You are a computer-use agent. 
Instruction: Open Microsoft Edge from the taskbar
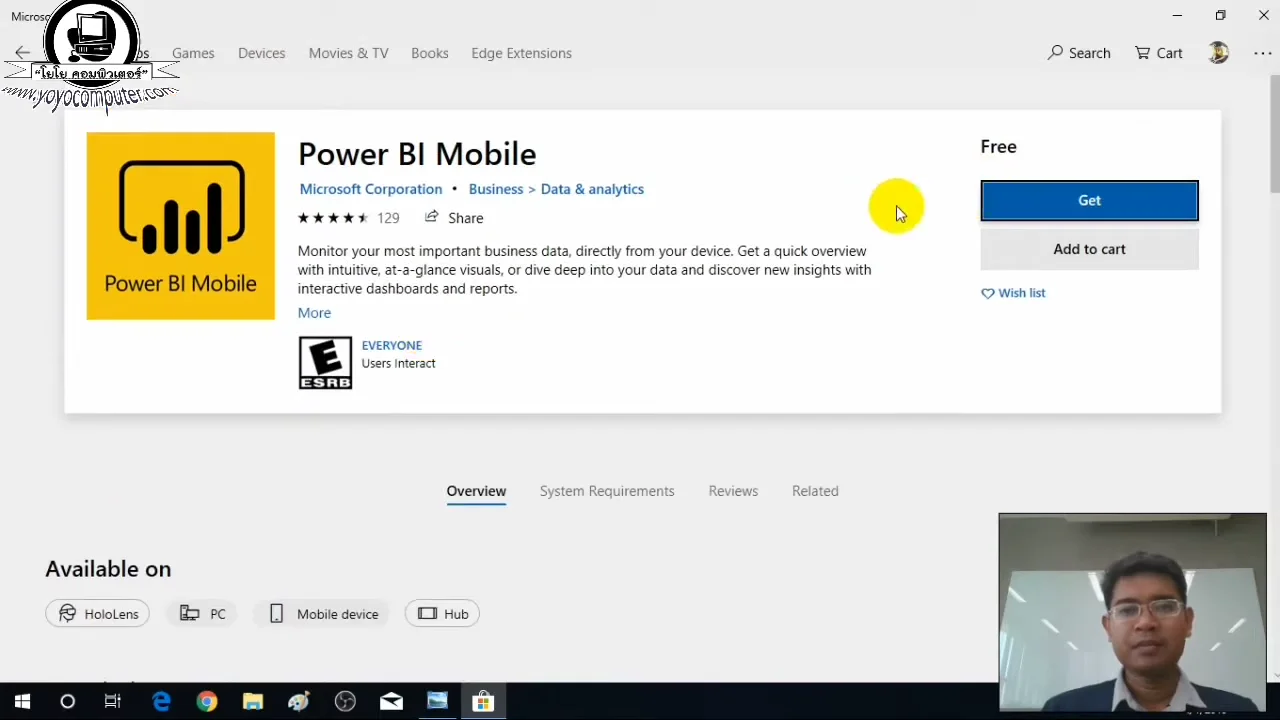point(161,701)
